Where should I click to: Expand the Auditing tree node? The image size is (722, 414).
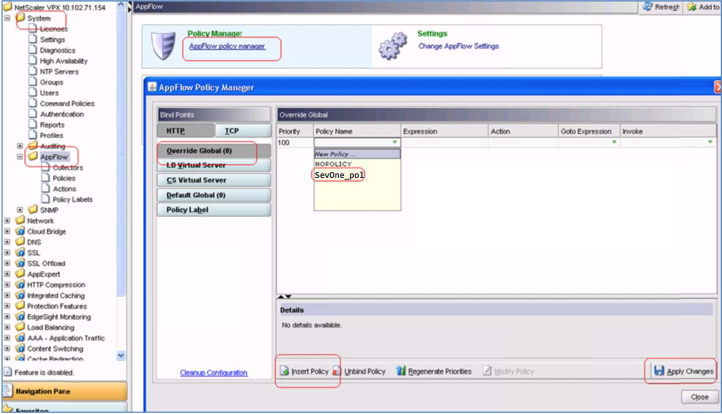20,146
